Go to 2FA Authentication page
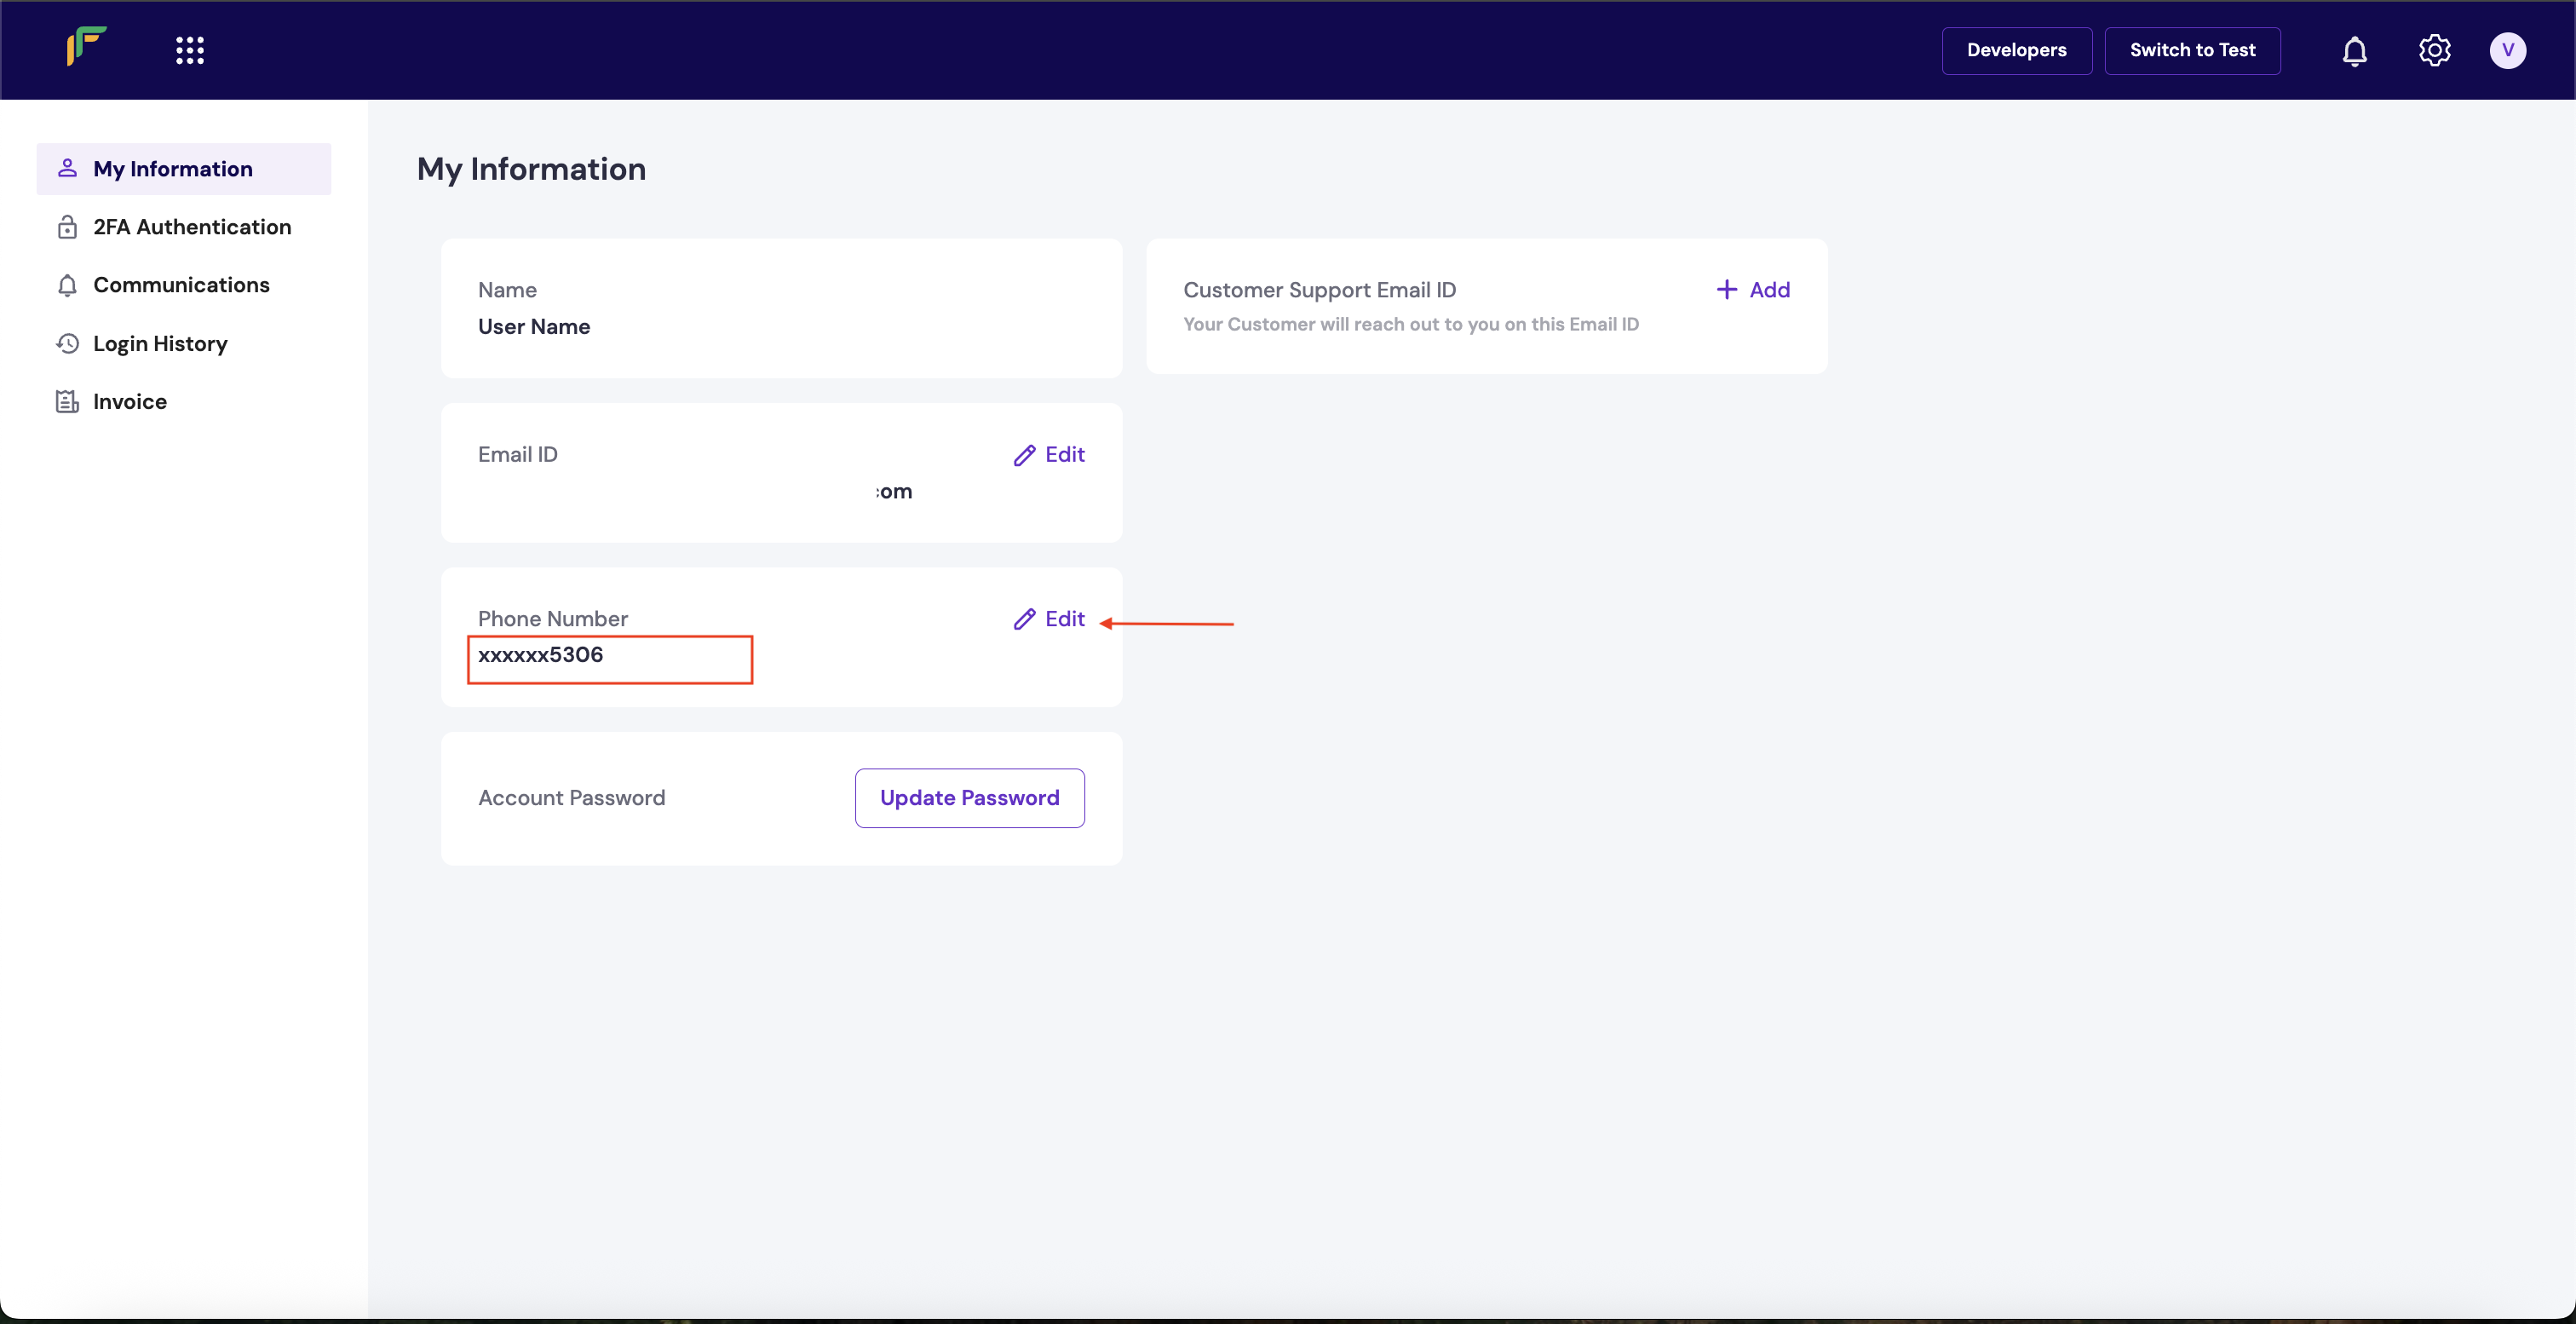The width and height of the screenshot is (2576, 1324). click(192, 227)
